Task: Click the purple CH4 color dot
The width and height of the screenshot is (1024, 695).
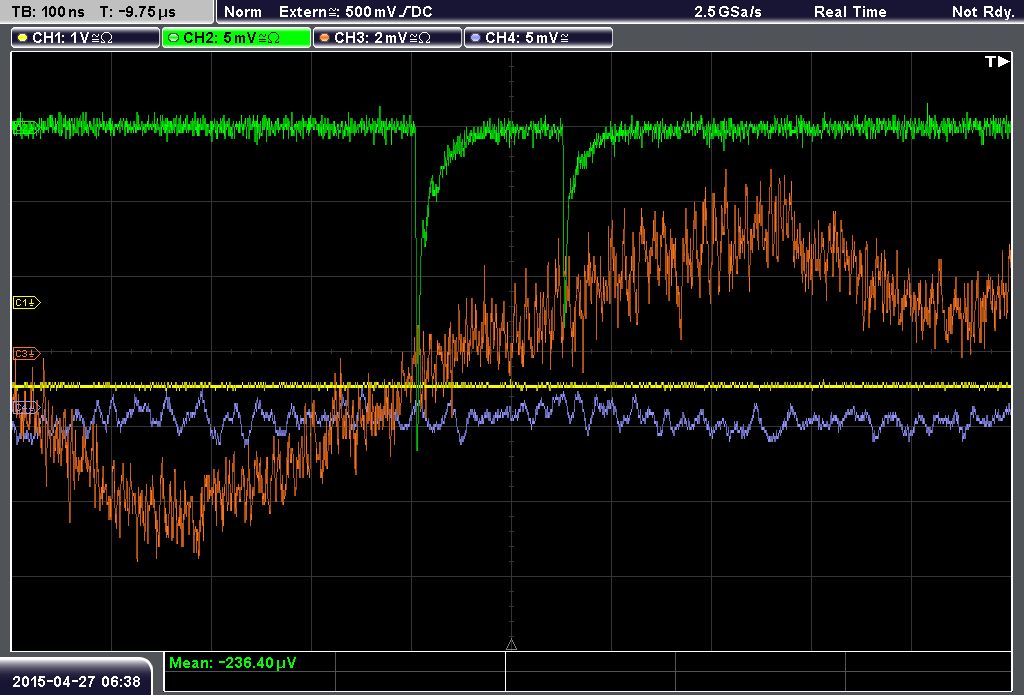Action: pos(475,38)
